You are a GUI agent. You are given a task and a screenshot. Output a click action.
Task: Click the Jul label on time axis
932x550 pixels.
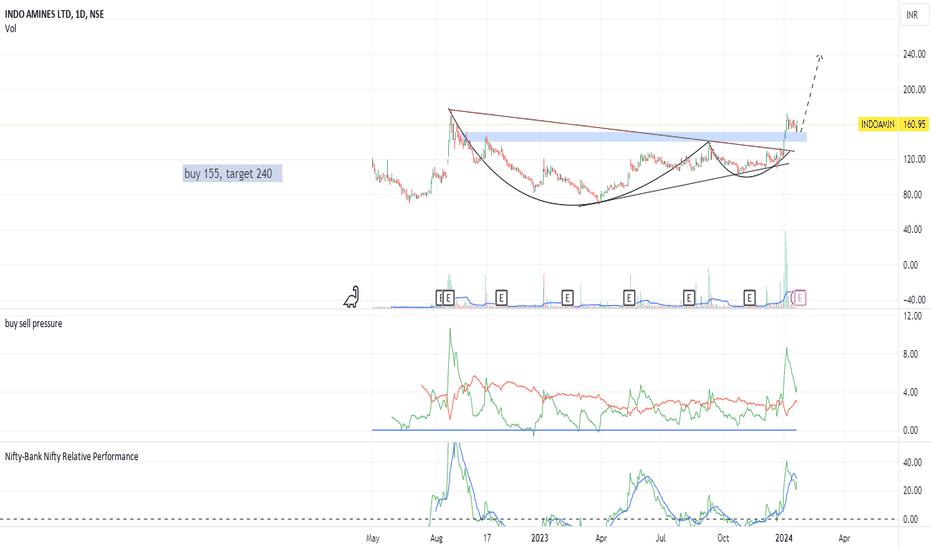pos(660,538)
